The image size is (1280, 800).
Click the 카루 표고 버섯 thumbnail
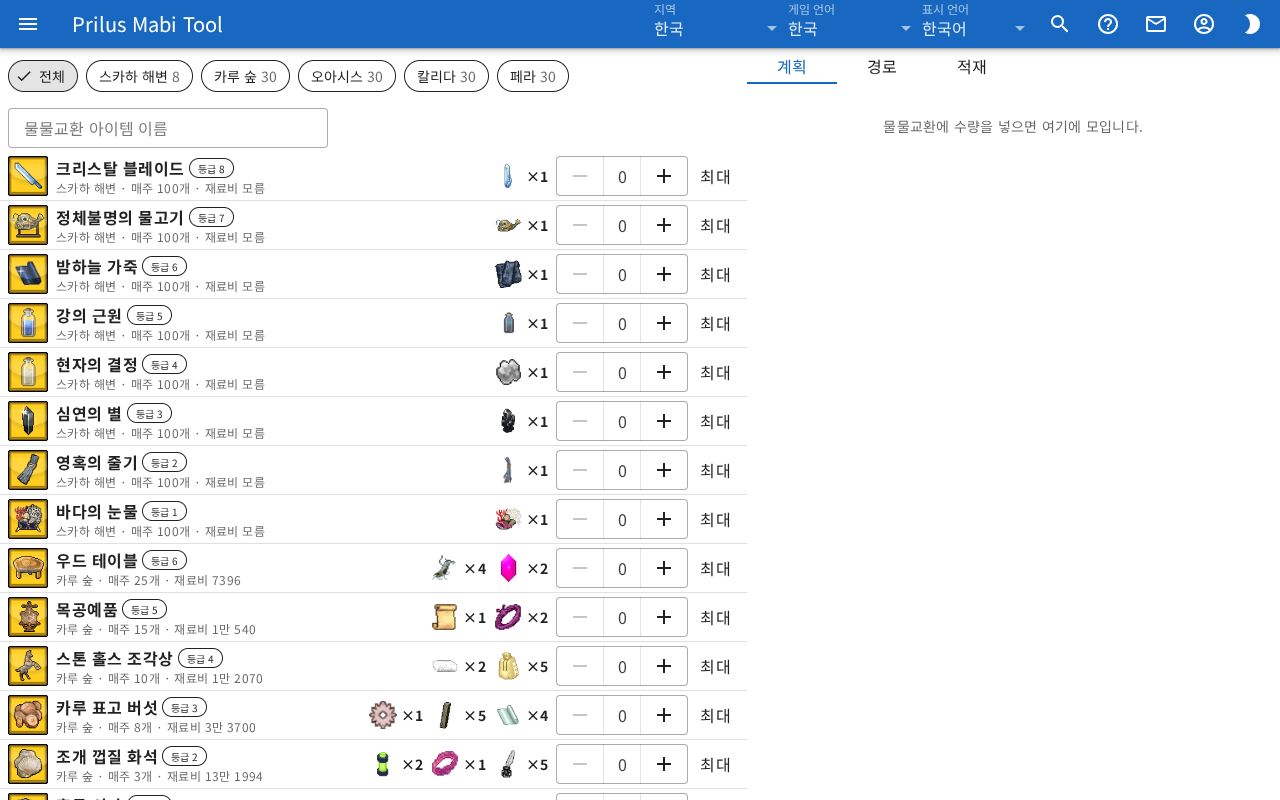coord(28,715)
